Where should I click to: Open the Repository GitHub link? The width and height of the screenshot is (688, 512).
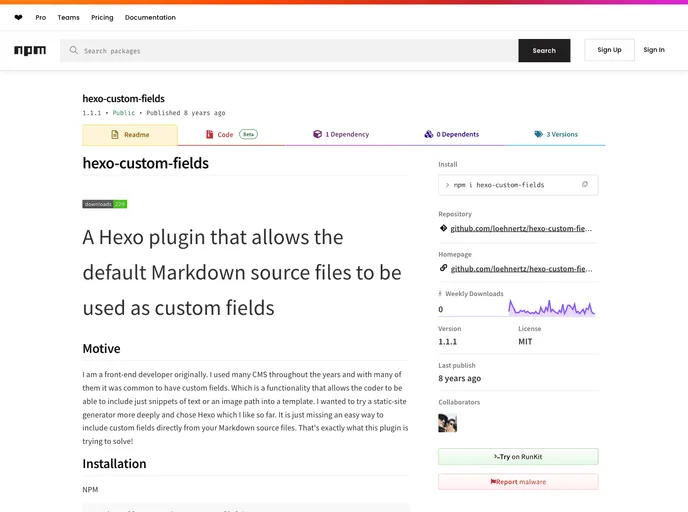pyautogui.click(x=521, y=229)
